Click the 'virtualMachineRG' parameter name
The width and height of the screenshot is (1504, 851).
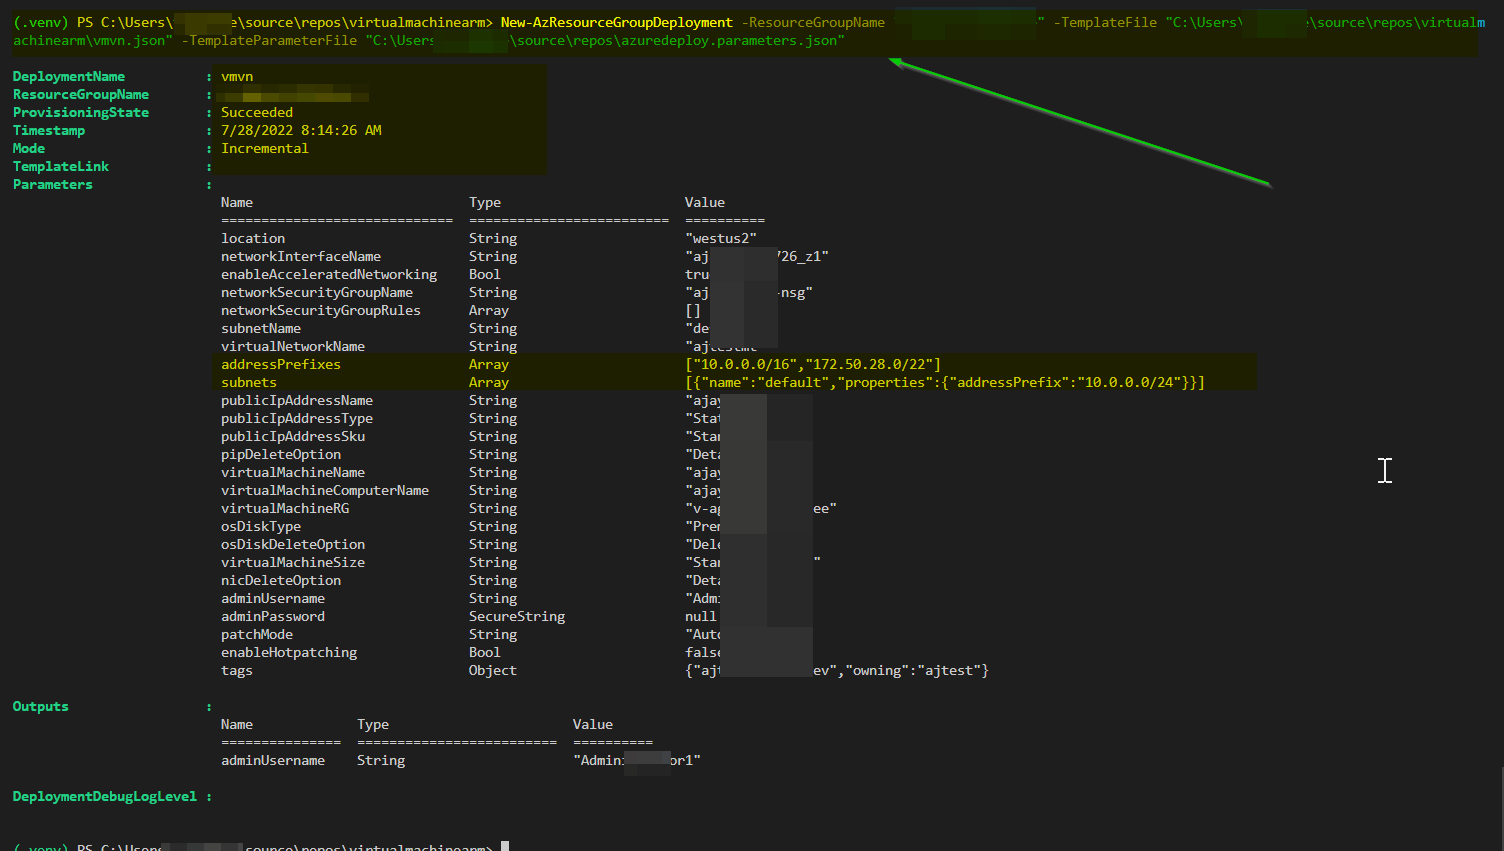tap(285, 509)
